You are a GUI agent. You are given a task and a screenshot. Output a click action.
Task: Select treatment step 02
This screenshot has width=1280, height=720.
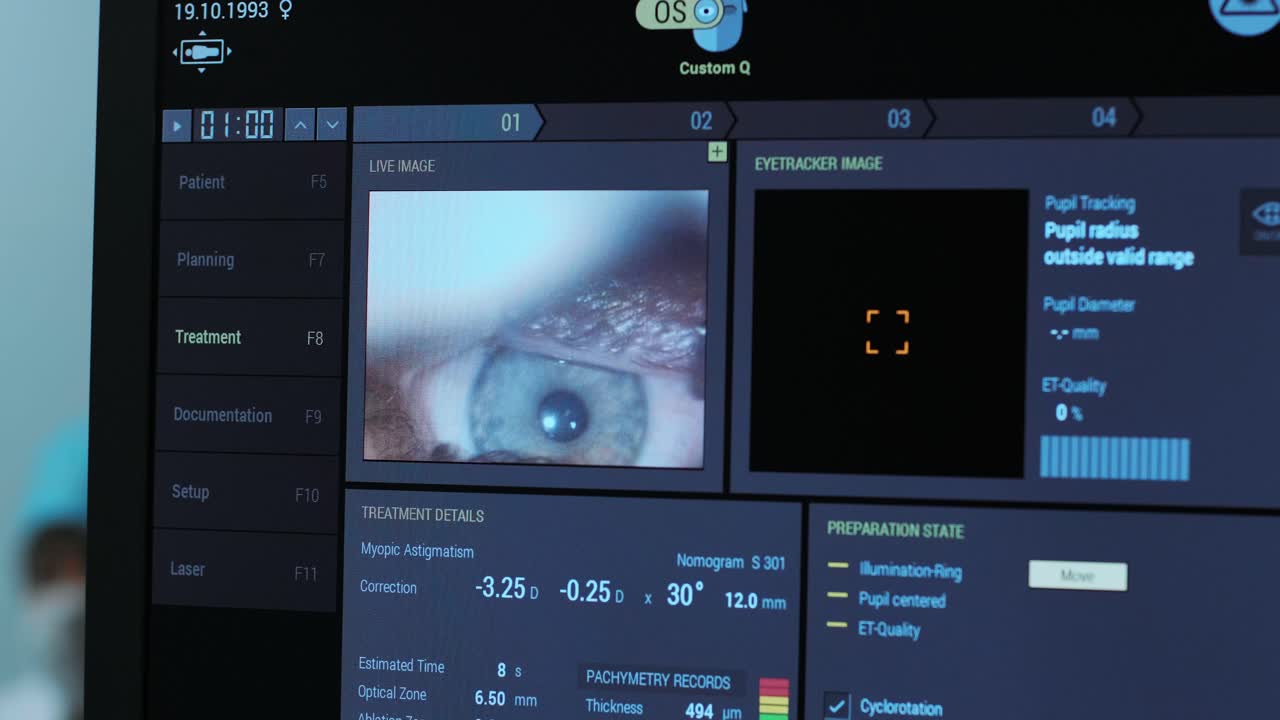point(700,119)
